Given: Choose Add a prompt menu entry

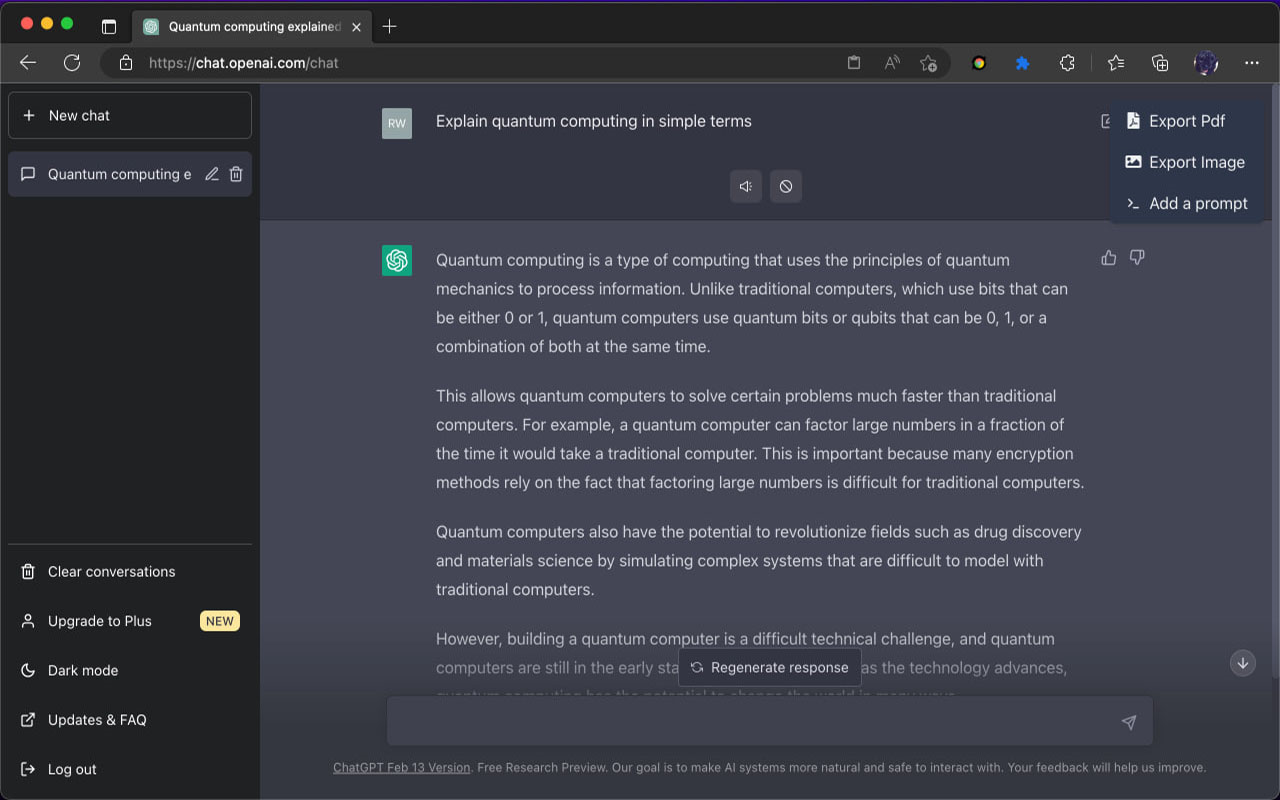Looking at the screenshot, I should (1187, 203).
